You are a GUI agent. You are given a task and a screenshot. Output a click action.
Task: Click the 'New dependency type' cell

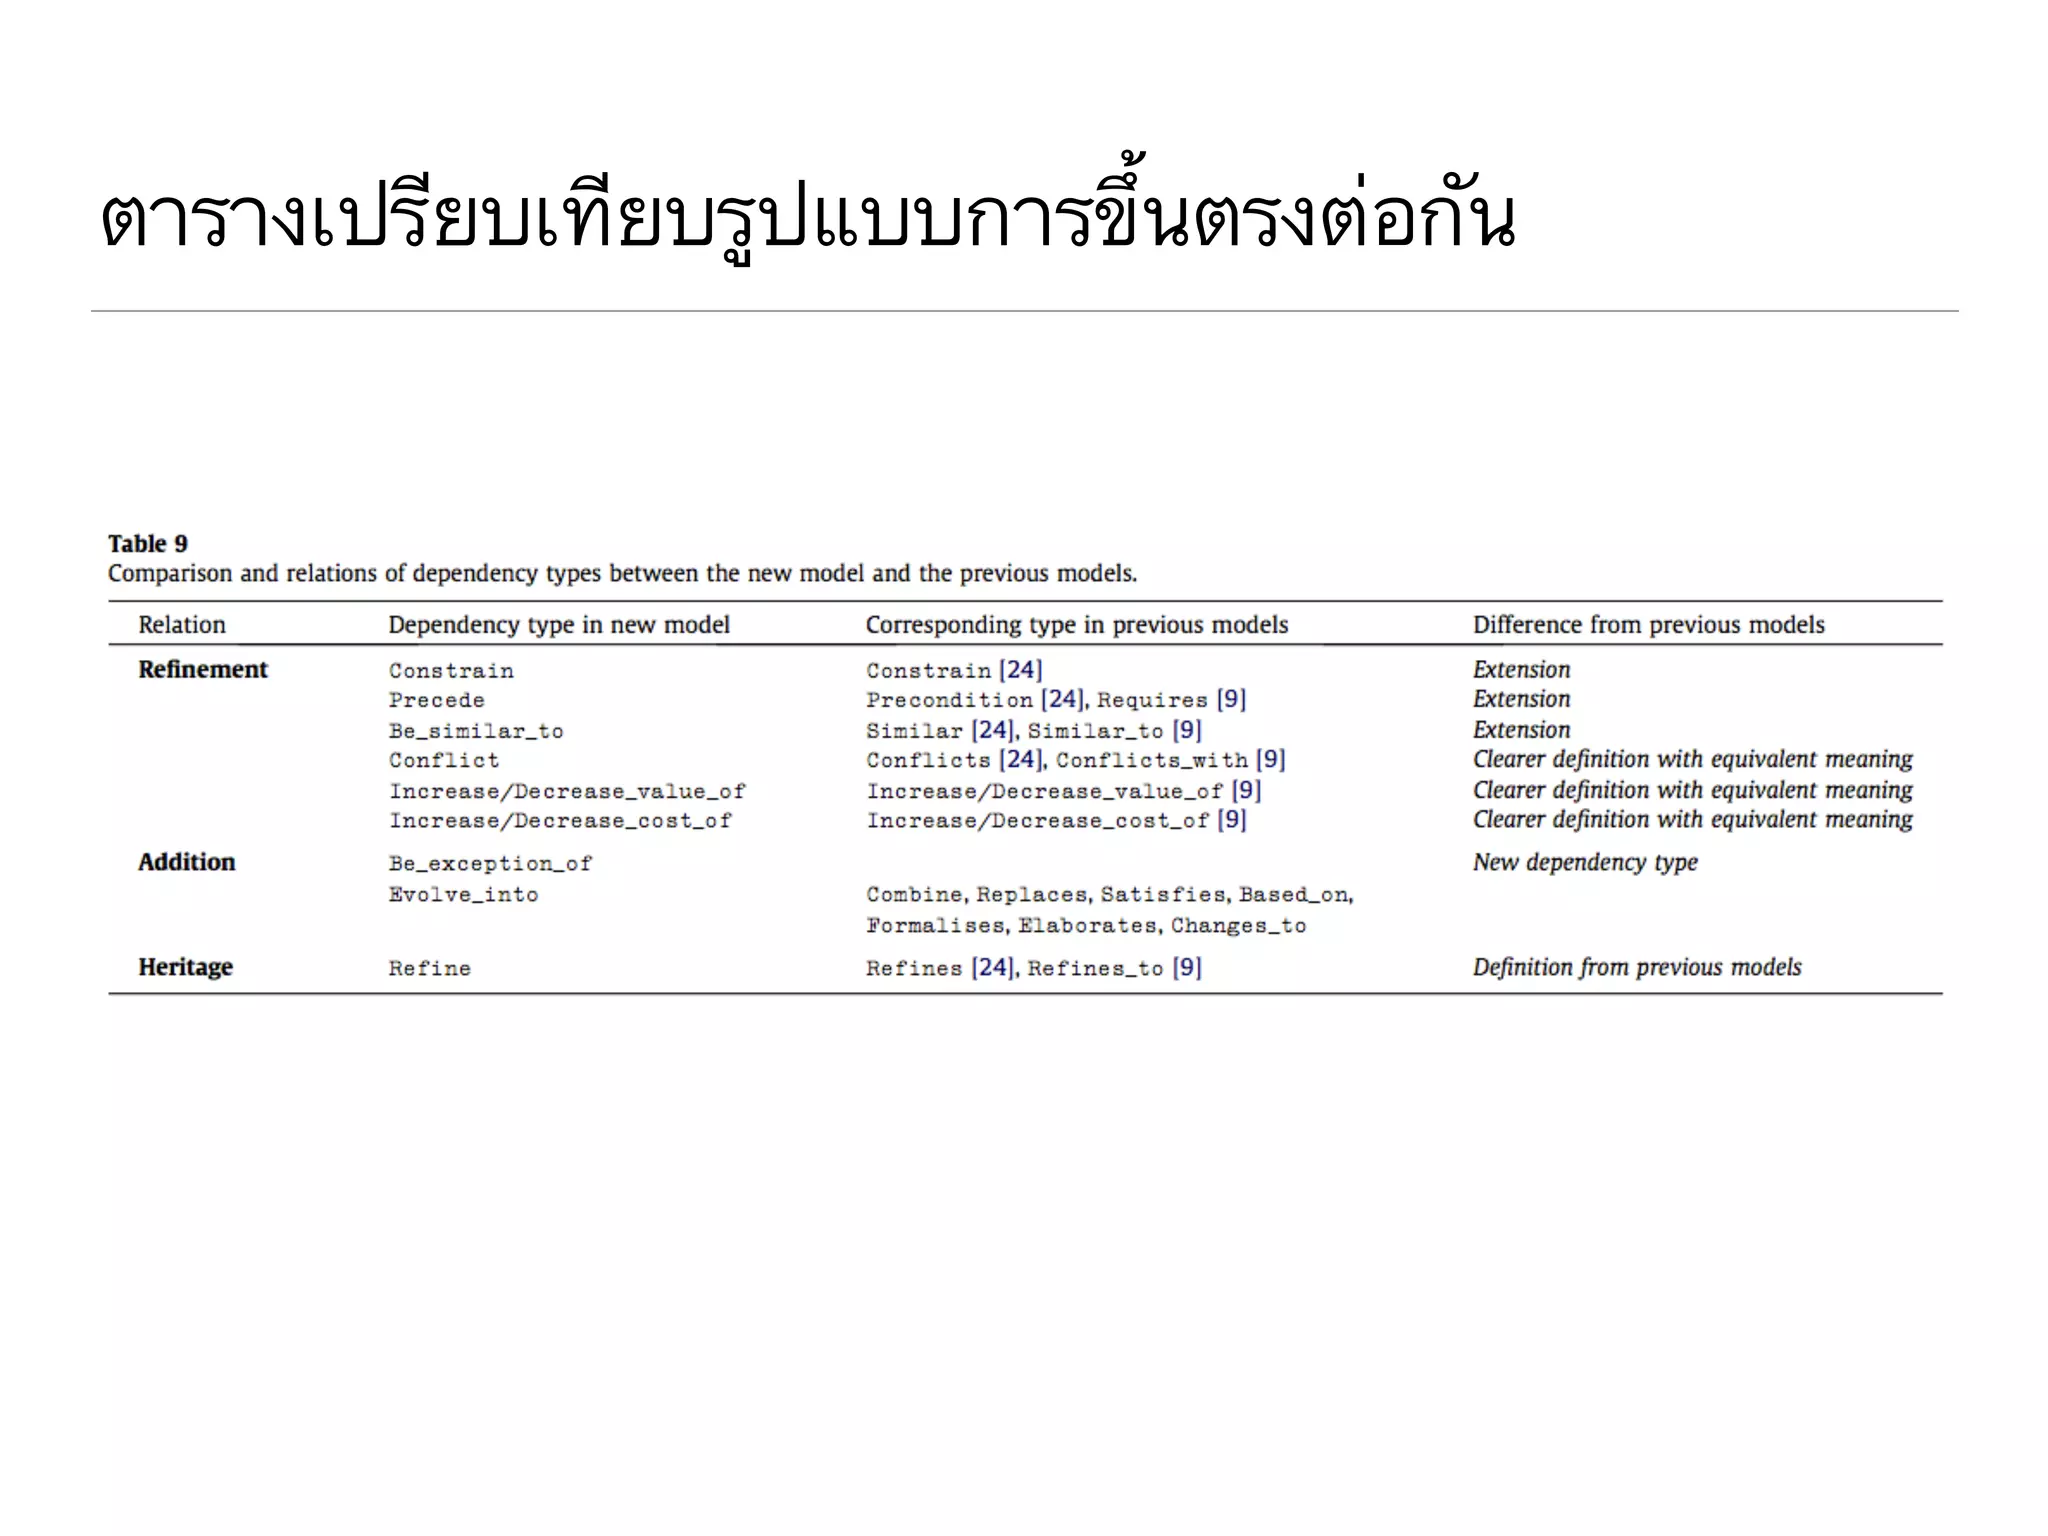[x=1586, y=862]
